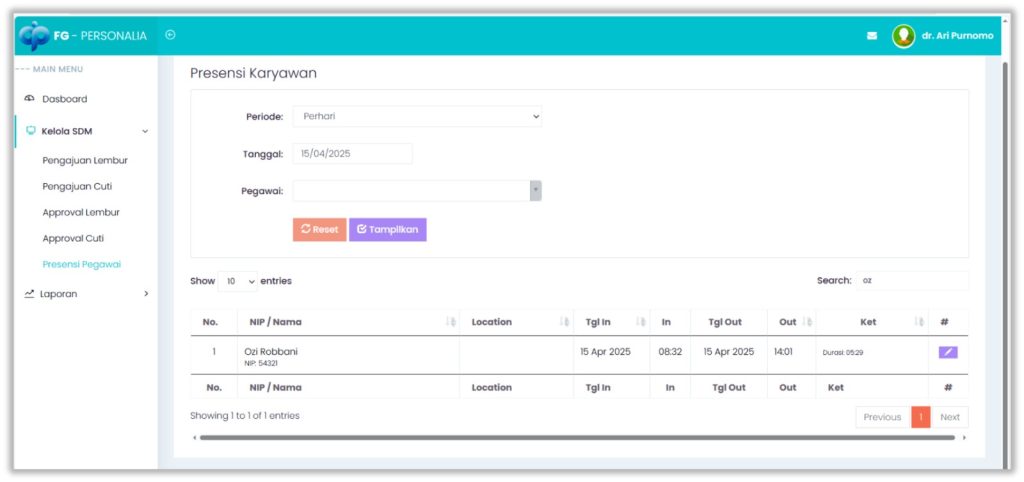Click the sidebar collapse circle icon

[170, 35]
